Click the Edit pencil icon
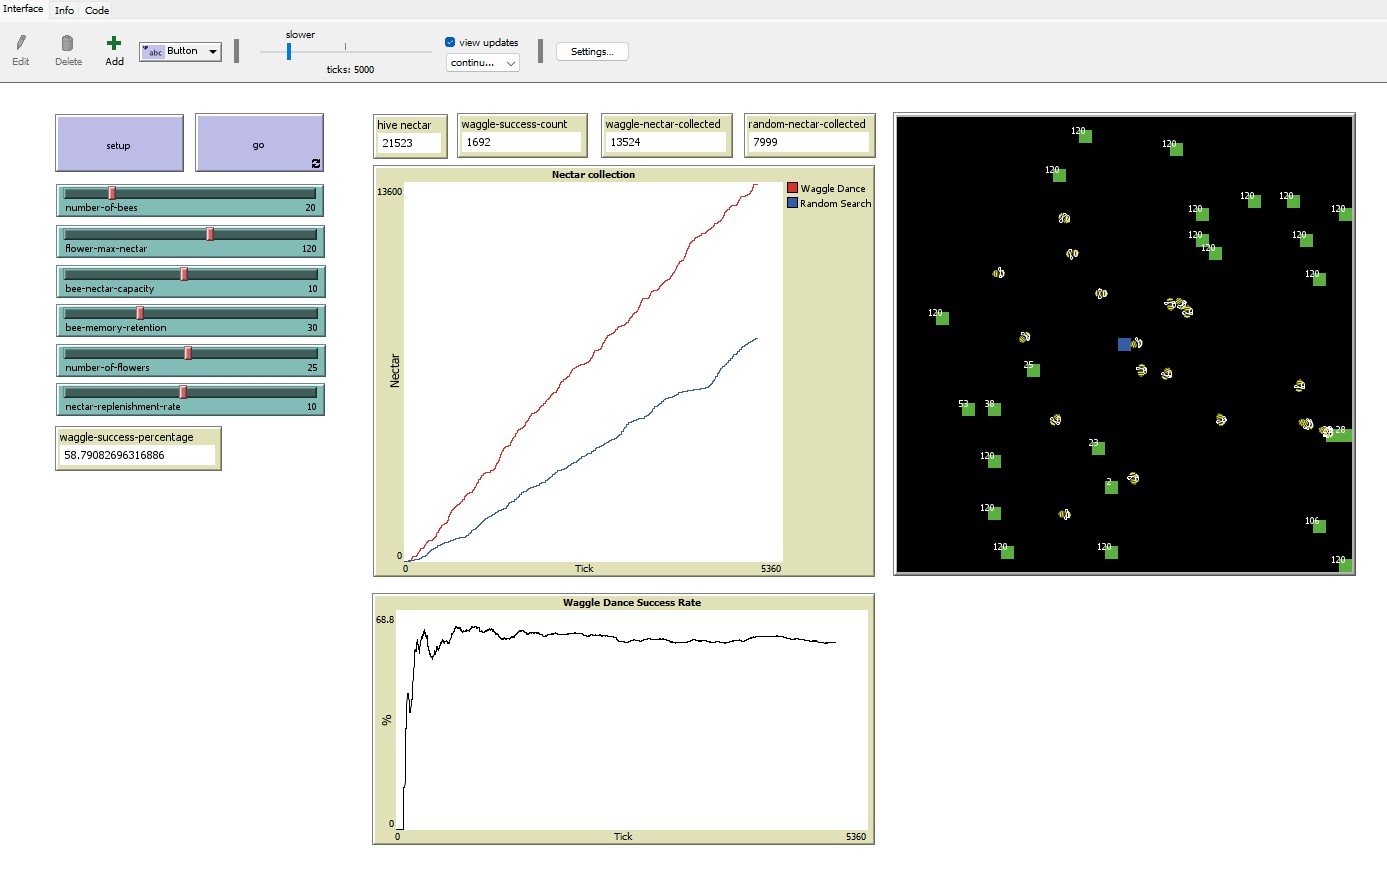This screenshot has width=1387, height=876. [x=21, y=43]
